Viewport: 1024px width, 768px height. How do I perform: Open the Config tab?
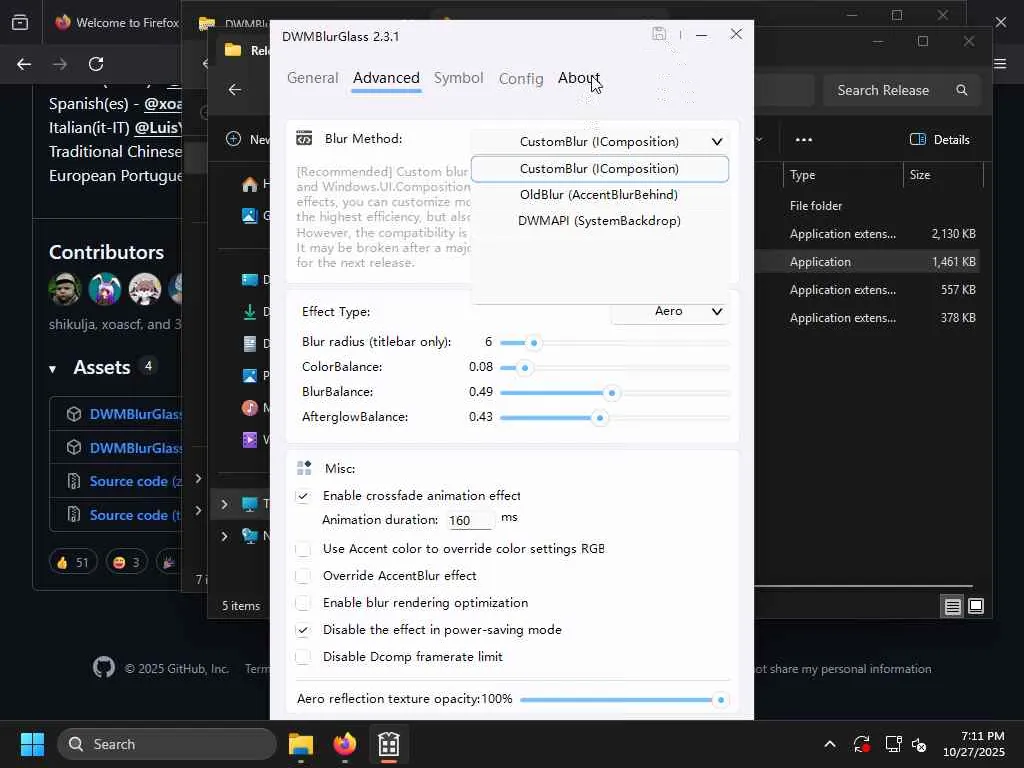point(521,79)
